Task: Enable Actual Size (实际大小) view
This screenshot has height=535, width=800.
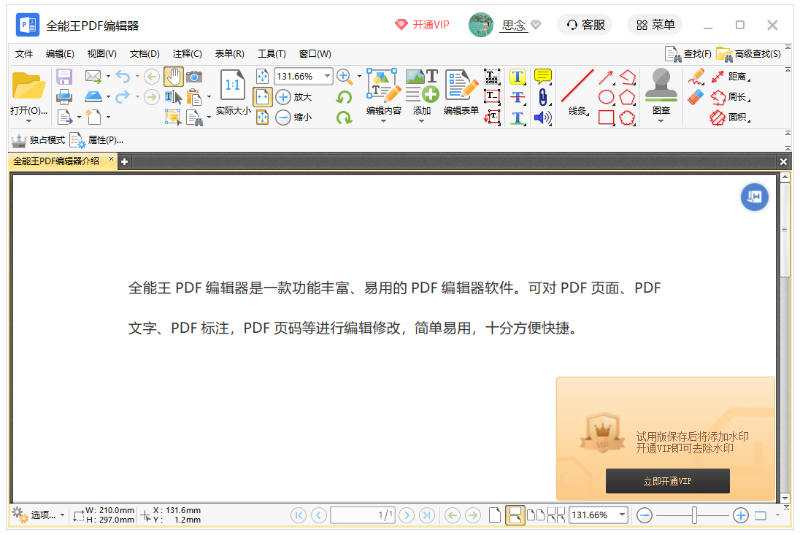Action: [232, 91]
